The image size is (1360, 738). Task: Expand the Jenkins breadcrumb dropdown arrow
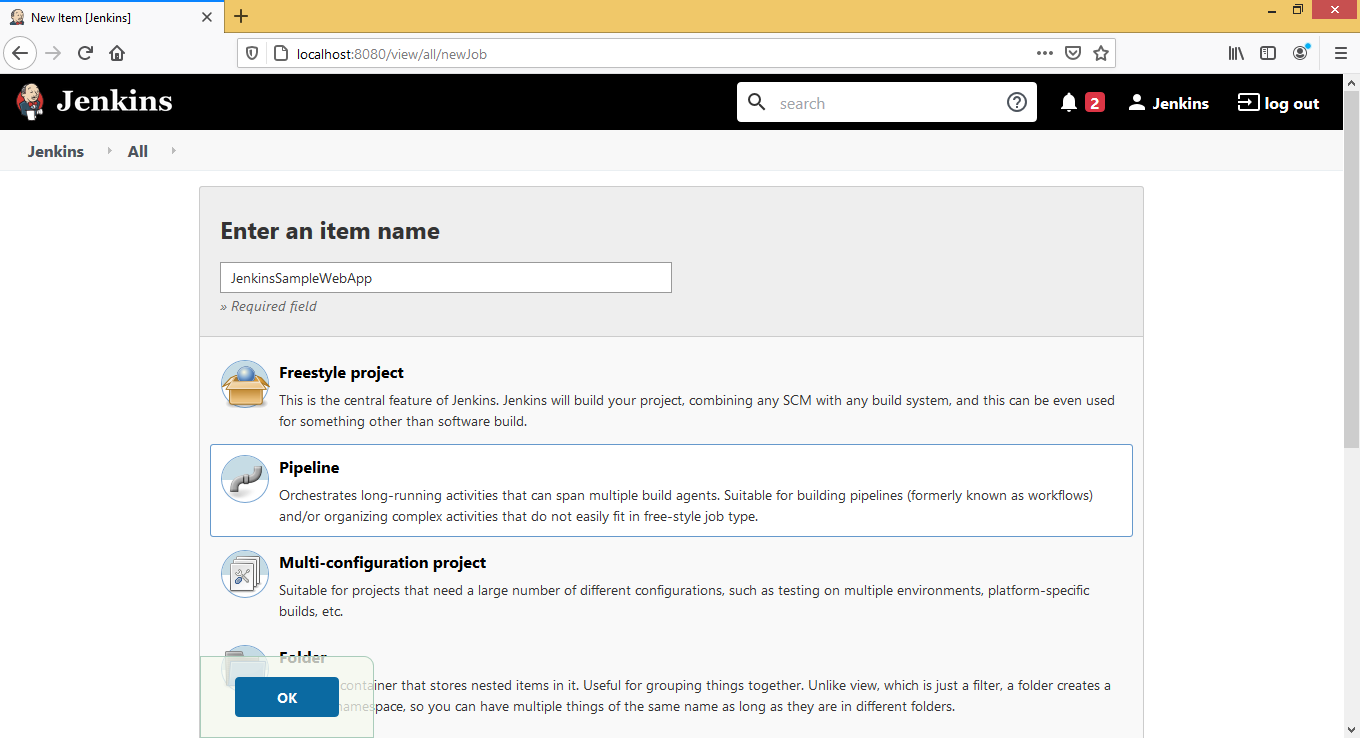click(109, 151)
